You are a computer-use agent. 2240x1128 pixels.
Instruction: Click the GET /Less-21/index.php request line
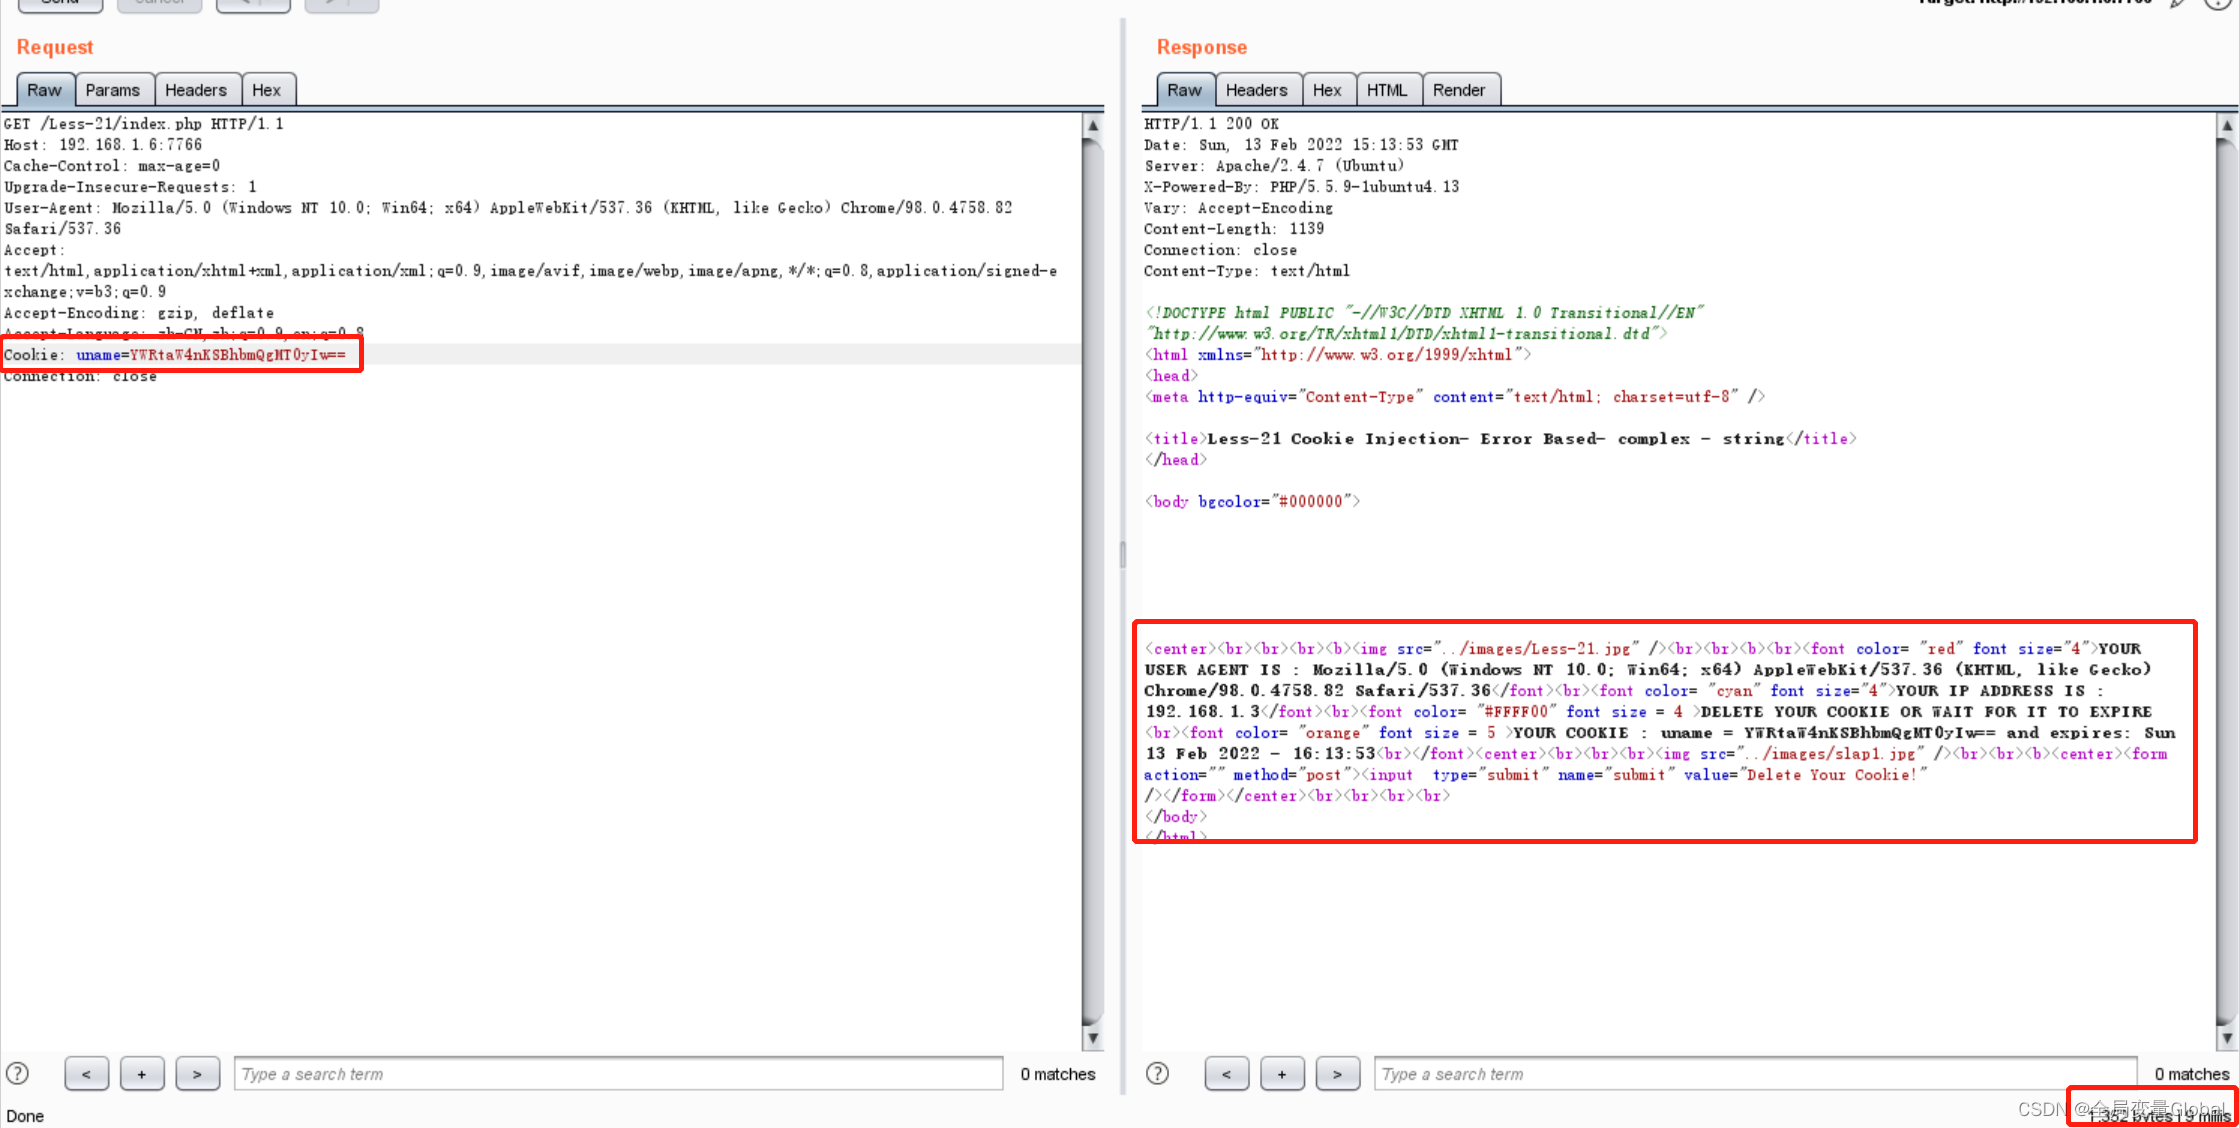pos(144,124)
